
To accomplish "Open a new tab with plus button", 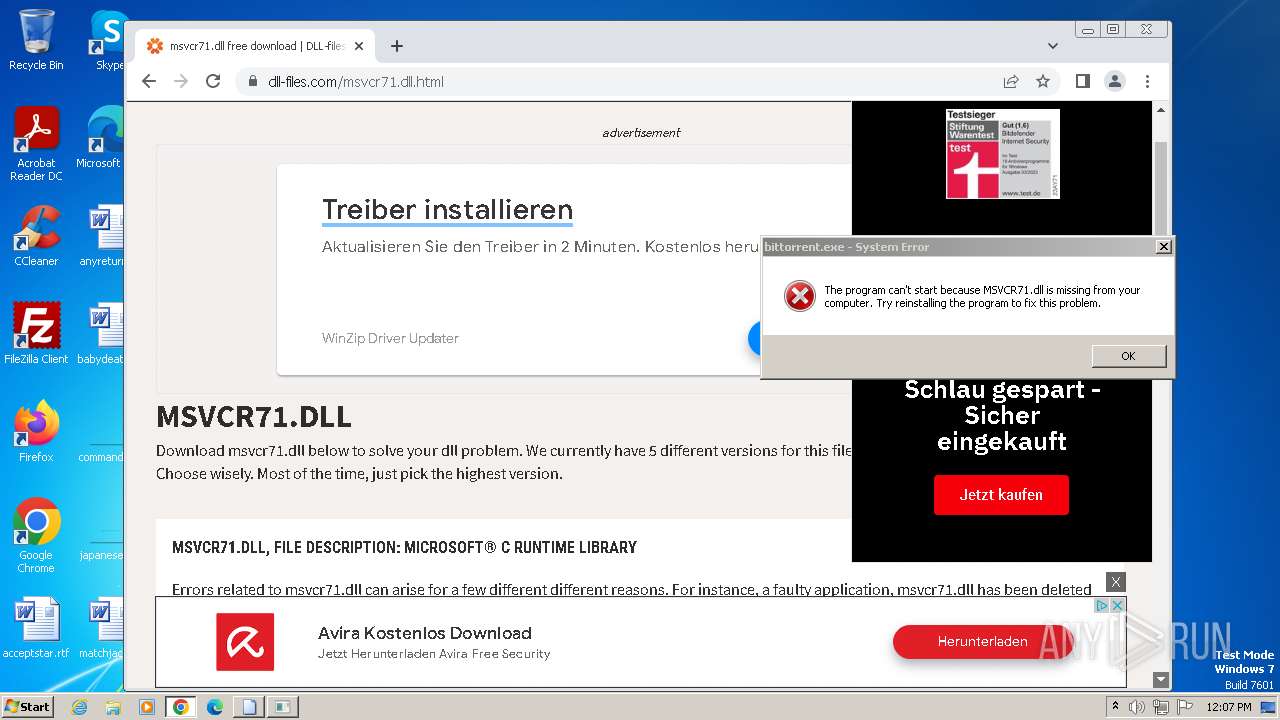I will click(x=397, y=46).
